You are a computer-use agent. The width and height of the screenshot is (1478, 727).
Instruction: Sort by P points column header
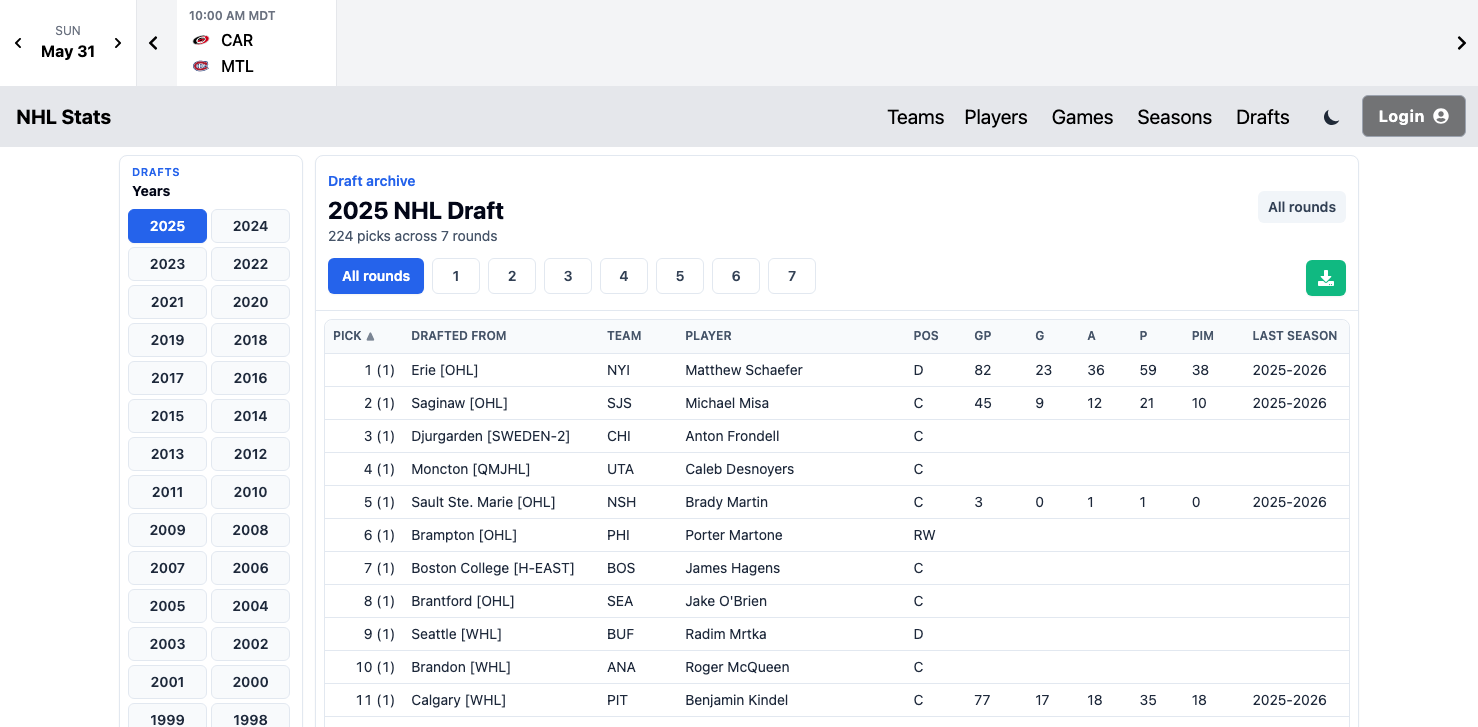(1143, 336)
